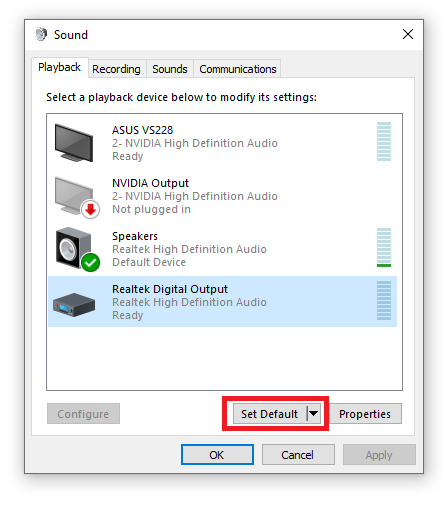Click the ASUS VS228 volume level meter
Viewport: 445px width, 517px height.
[384, 142]
